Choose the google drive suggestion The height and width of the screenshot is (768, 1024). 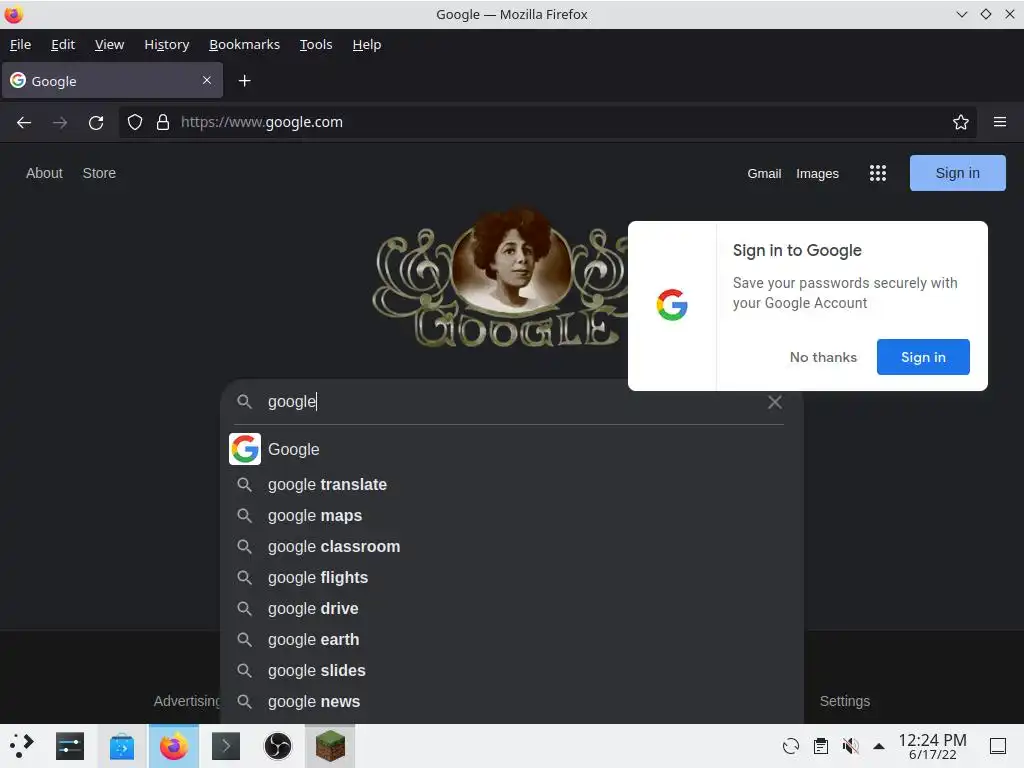[512, 609]
